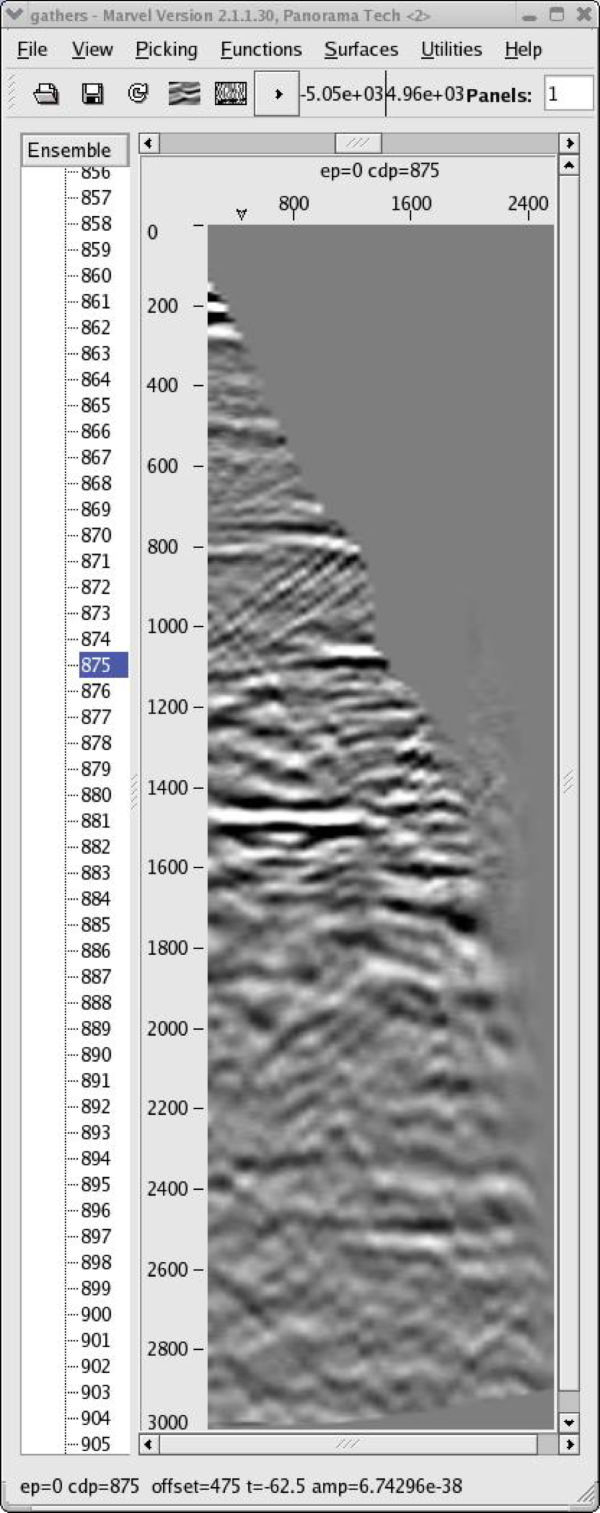Open the Surfaces menu
Viewport: 600px width, 1513px height.
[x=361, y=49]
